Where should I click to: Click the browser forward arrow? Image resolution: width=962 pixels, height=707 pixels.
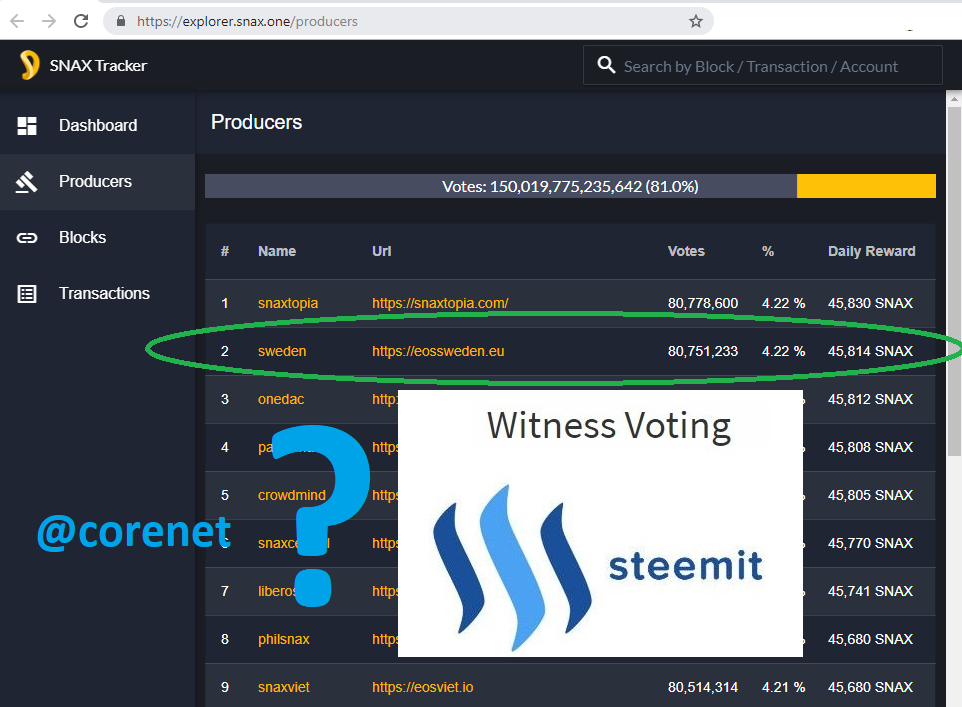48,21
